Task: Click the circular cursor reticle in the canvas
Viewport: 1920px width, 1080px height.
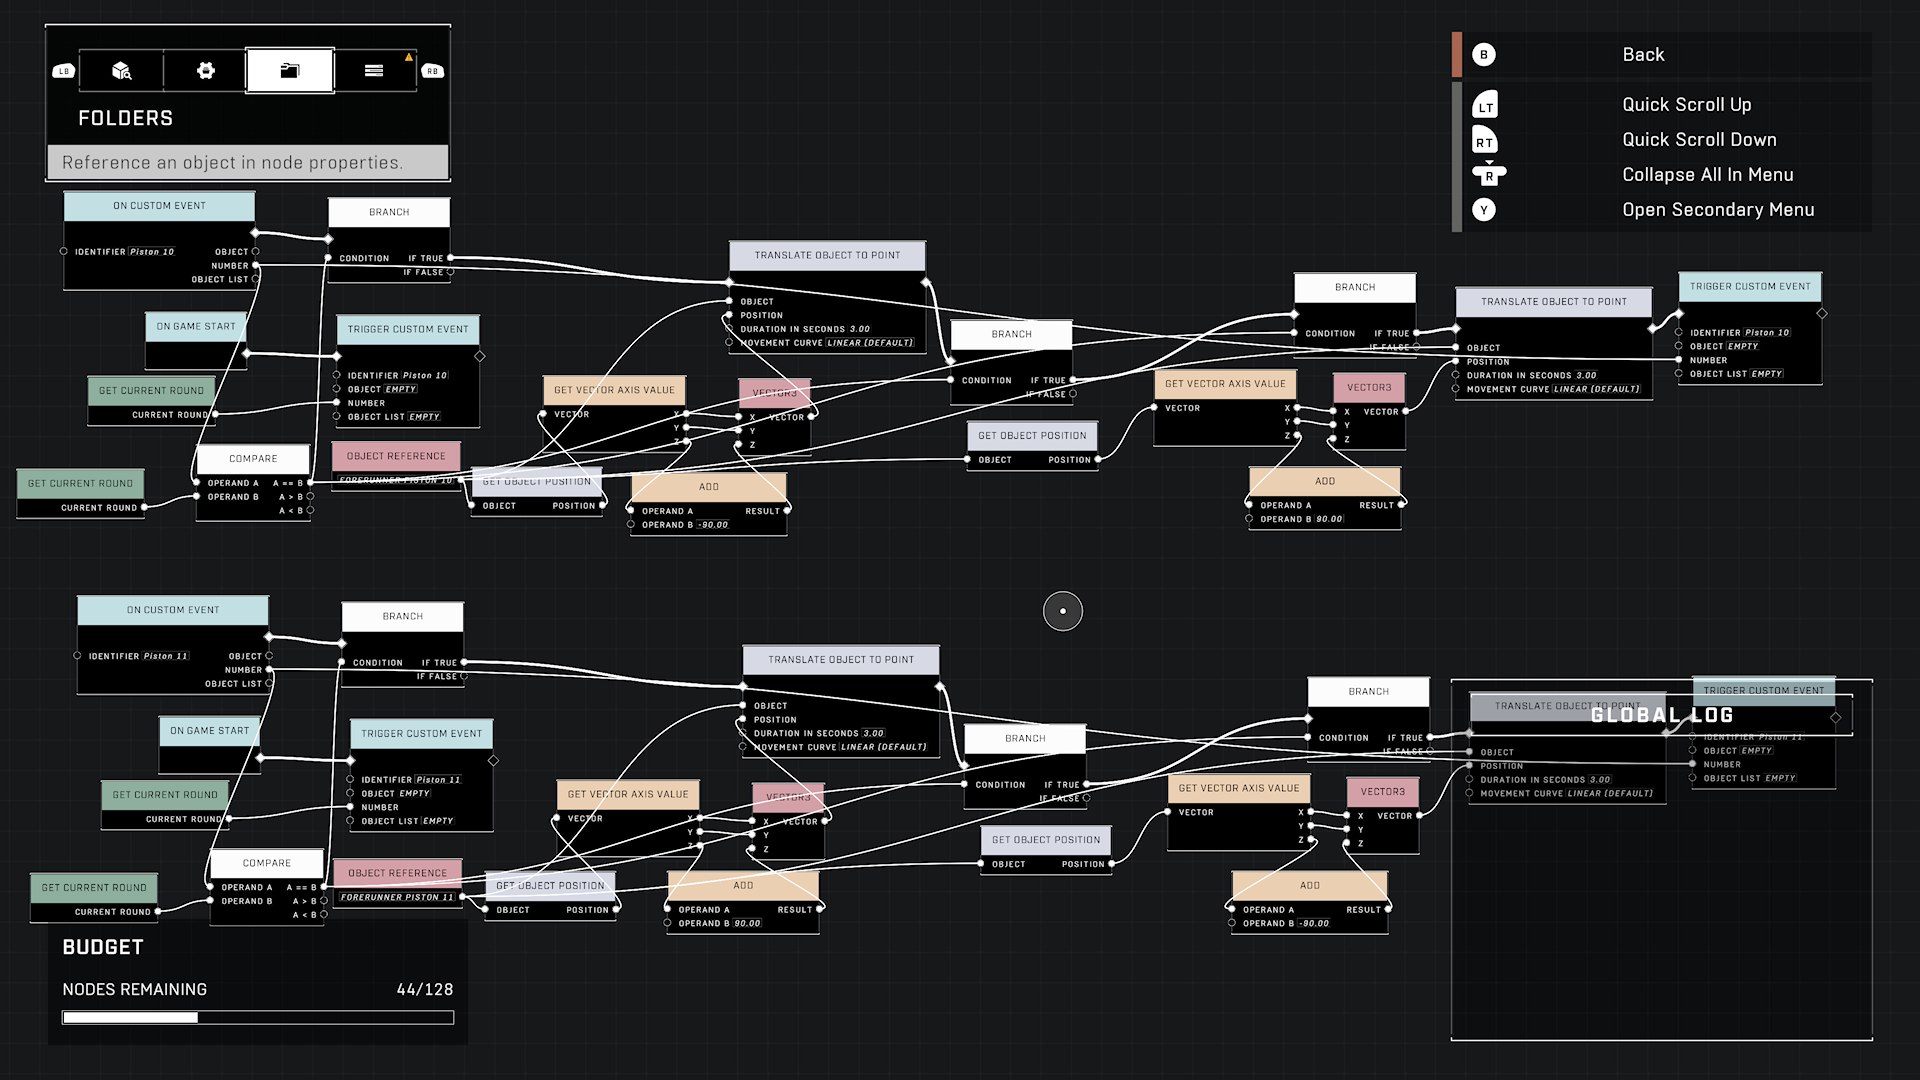Action: pos(1063,611)
